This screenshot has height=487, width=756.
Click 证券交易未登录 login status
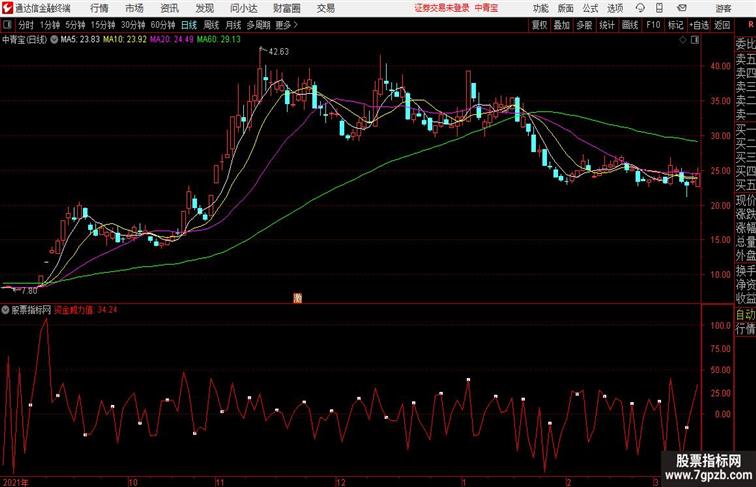click(442, 8)
